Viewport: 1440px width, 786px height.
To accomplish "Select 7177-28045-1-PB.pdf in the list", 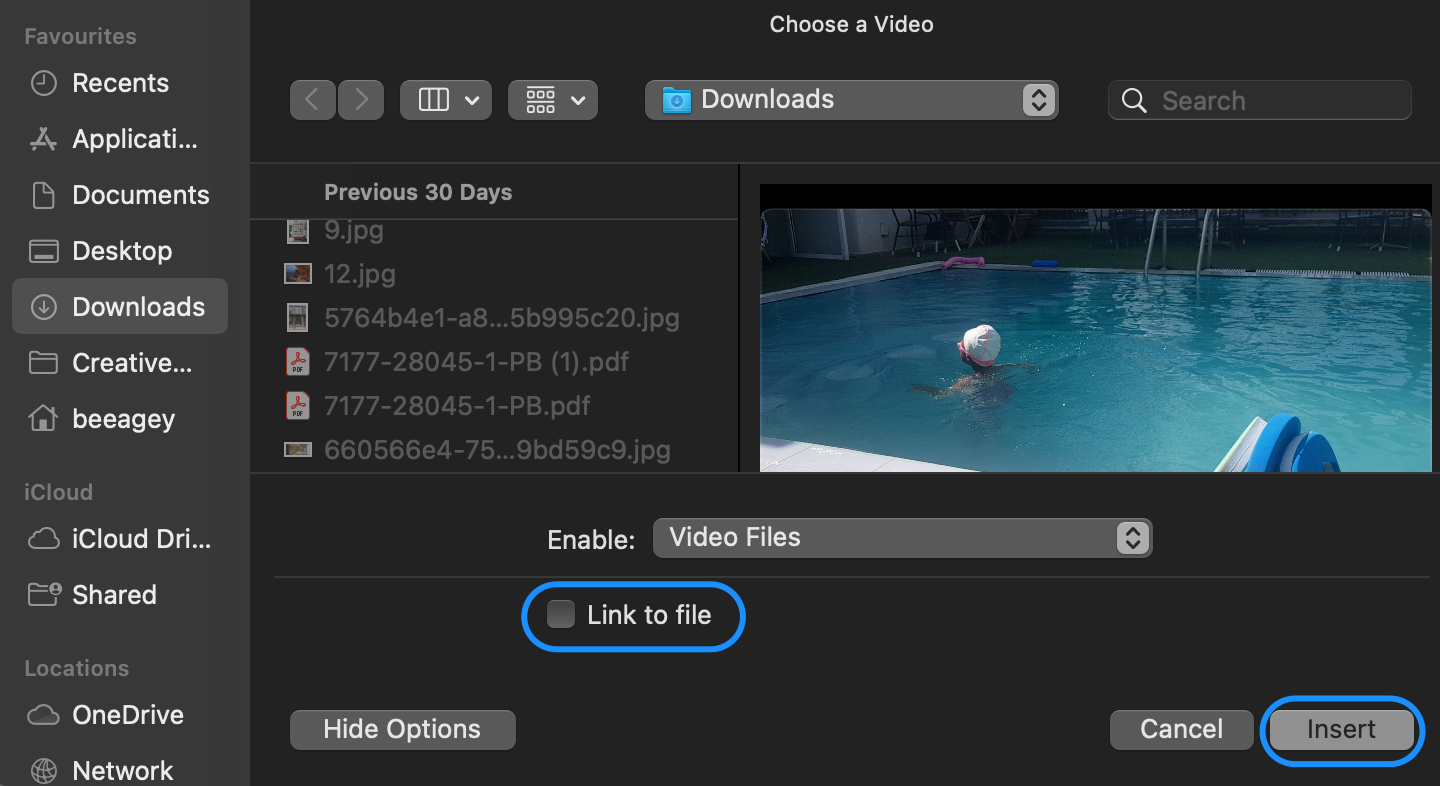I will pyautogui.click(x=456, y=405).
